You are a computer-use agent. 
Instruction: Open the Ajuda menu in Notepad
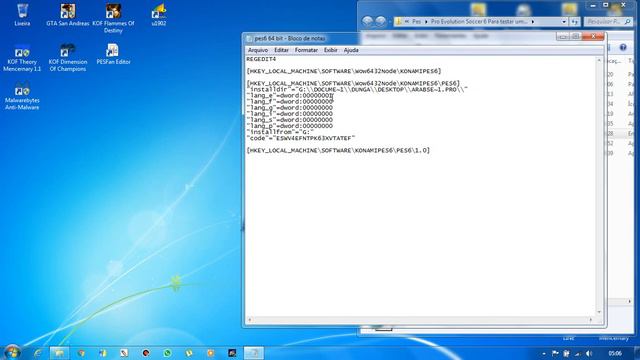[x=351, y=50]
